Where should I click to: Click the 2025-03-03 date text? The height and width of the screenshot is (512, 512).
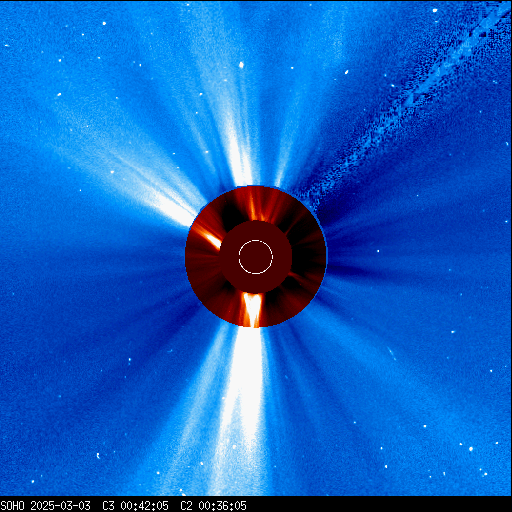pyautogui.click(x=60, y=506)
